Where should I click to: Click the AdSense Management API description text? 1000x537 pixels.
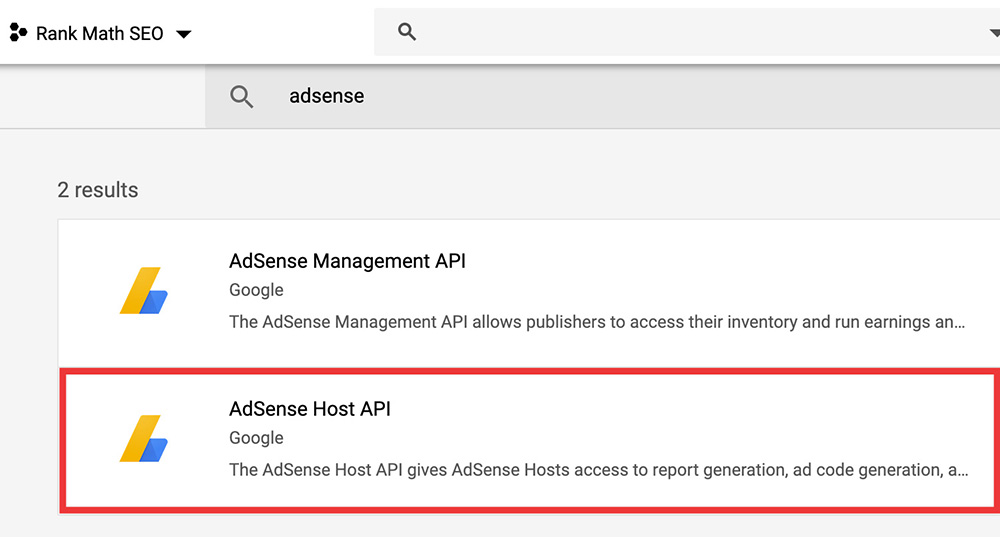[596, 322]
